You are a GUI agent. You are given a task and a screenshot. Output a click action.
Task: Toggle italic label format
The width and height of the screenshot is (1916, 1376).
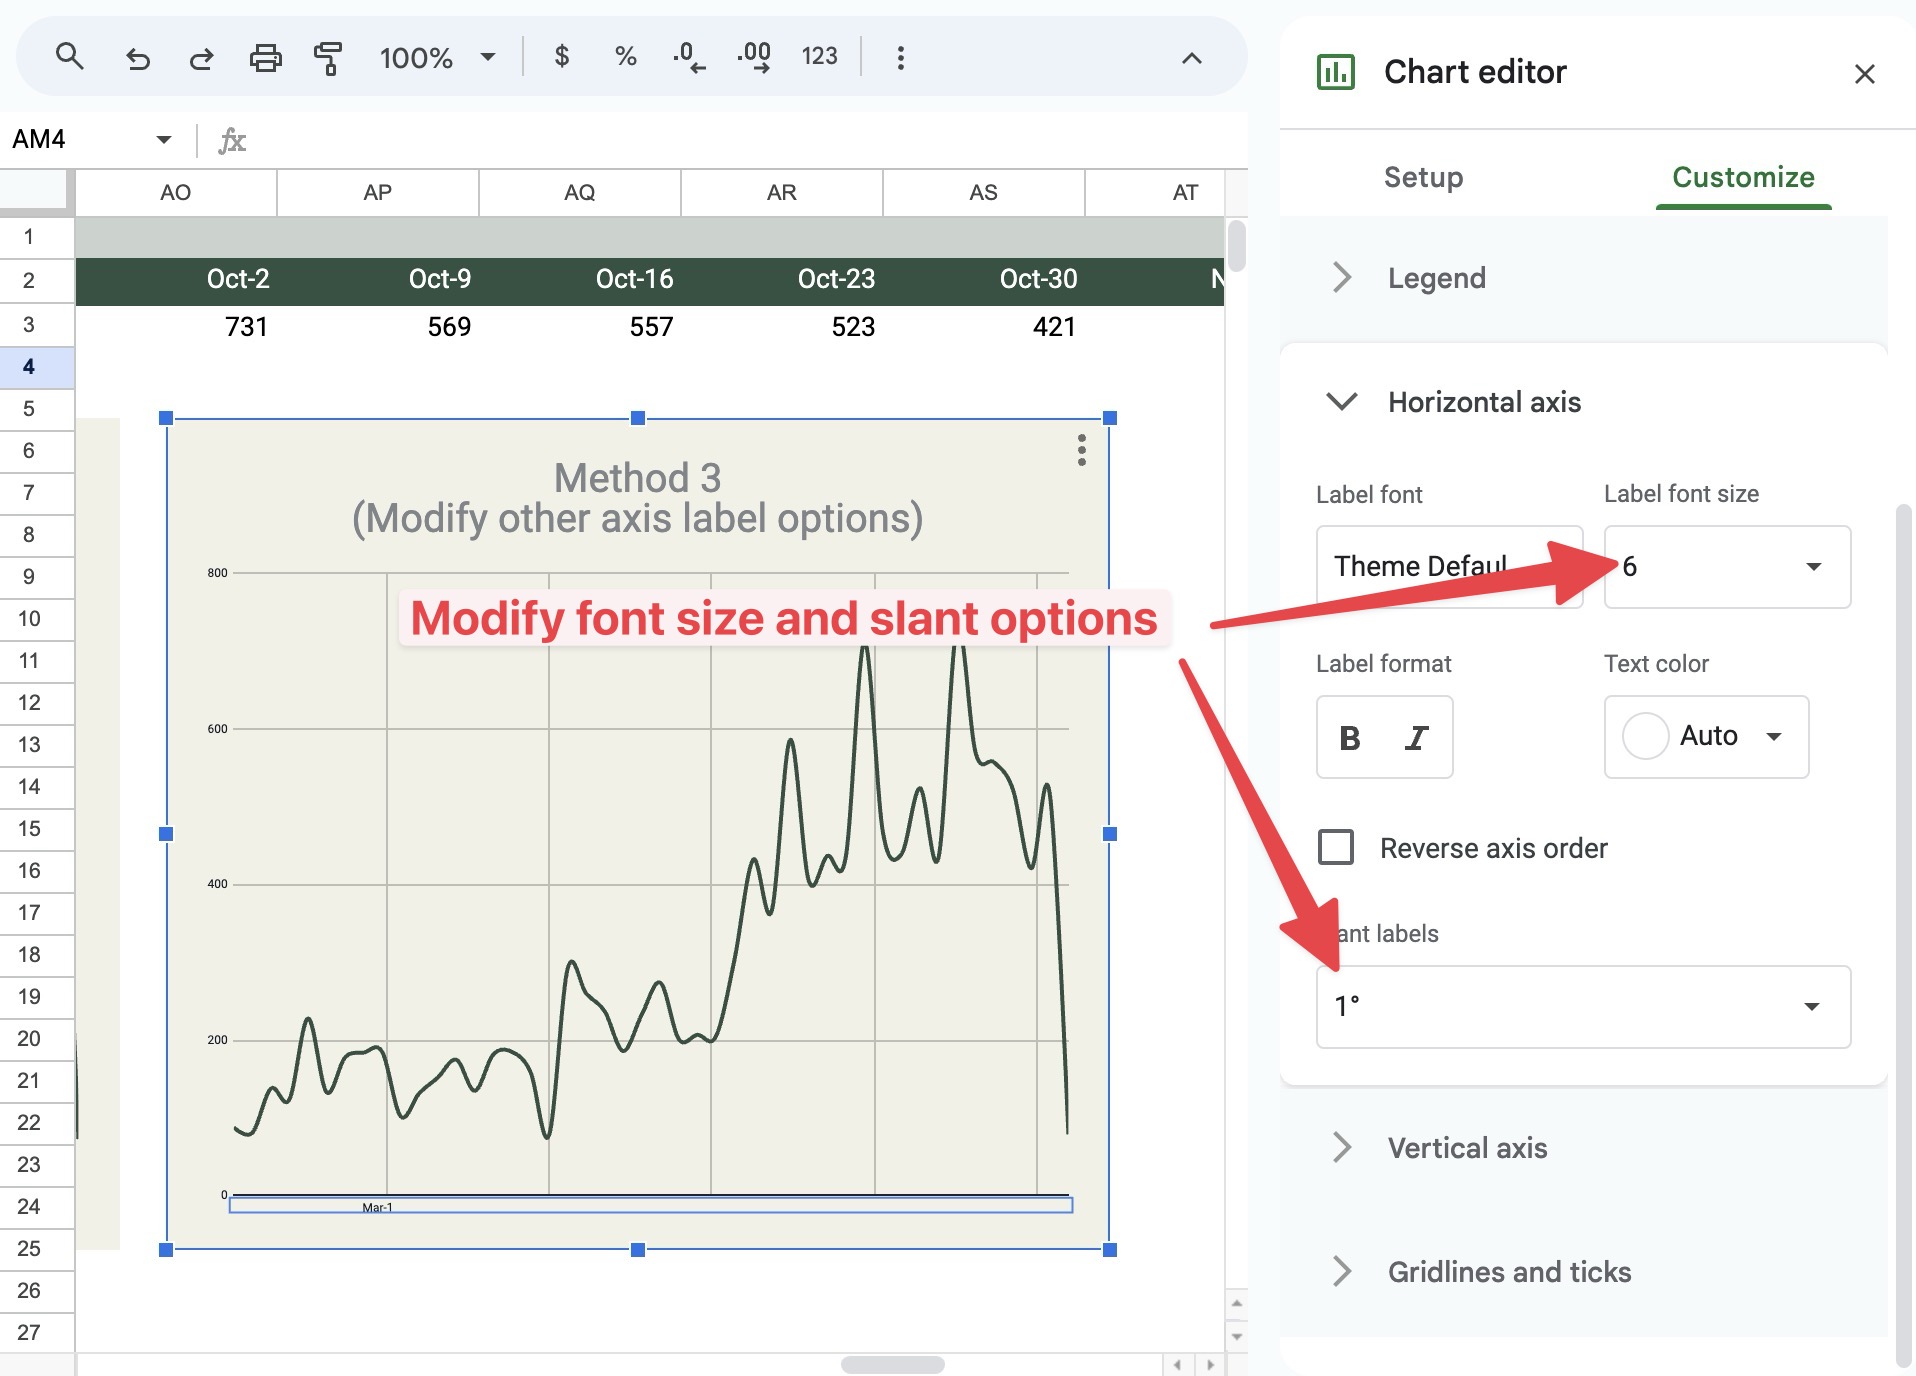pos(1416,737)
